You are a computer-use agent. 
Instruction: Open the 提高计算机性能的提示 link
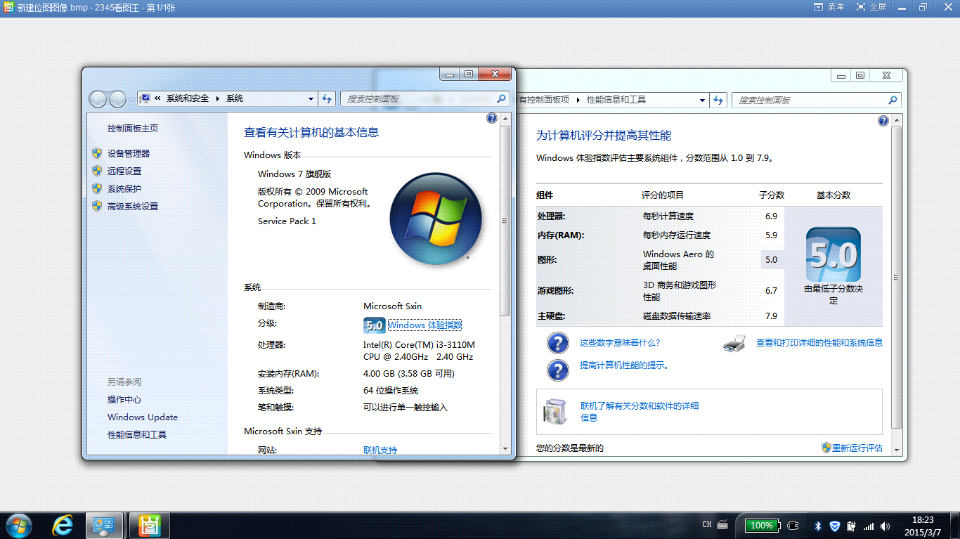(624, 365)
